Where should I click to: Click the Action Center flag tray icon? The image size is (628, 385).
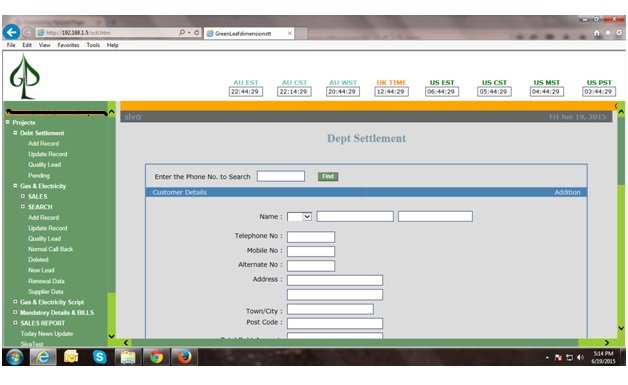click(x=558, y=357)
